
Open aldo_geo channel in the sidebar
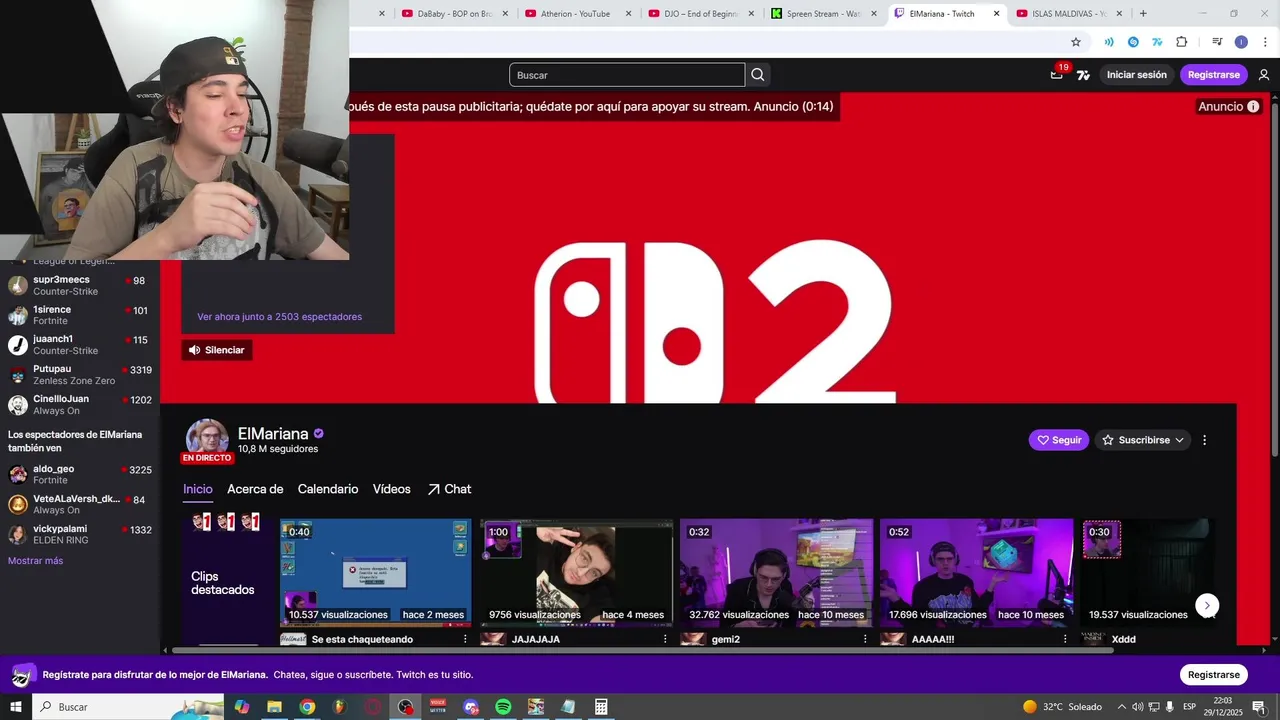[80, 474]
